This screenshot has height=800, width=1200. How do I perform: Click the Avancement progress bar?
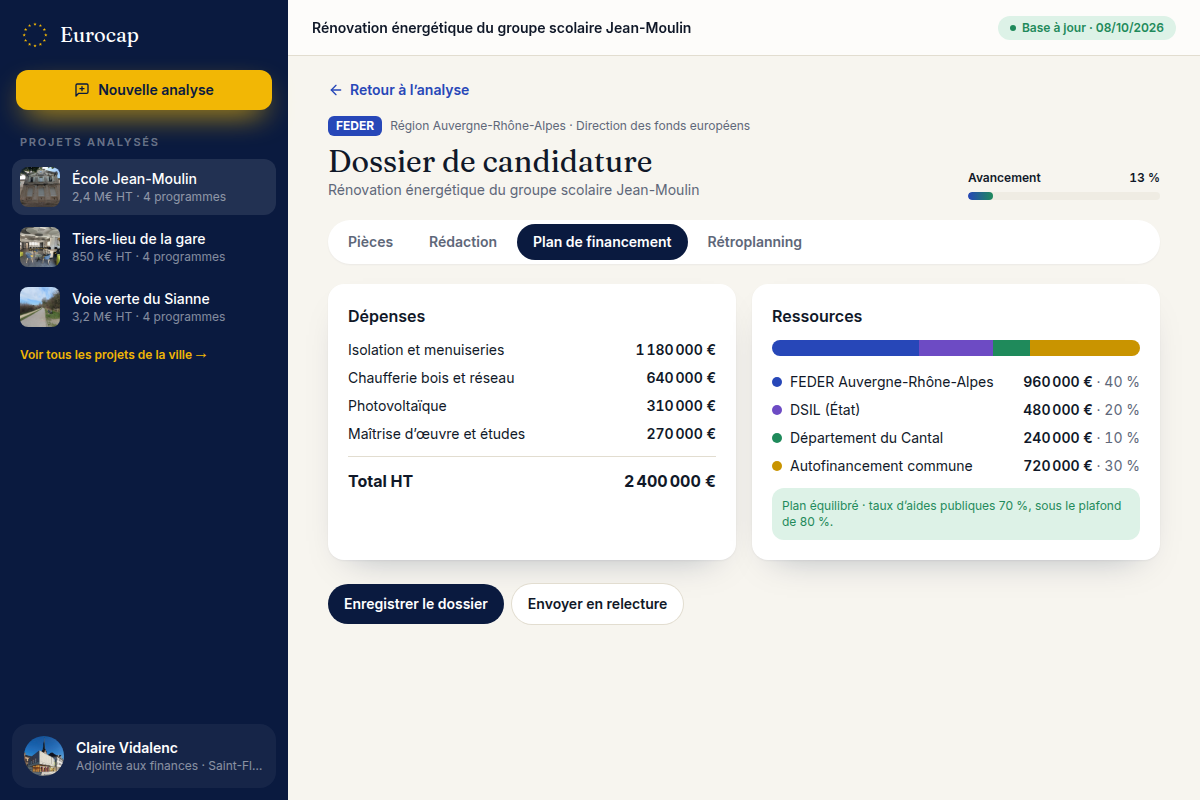click(x=1064, y=196)
